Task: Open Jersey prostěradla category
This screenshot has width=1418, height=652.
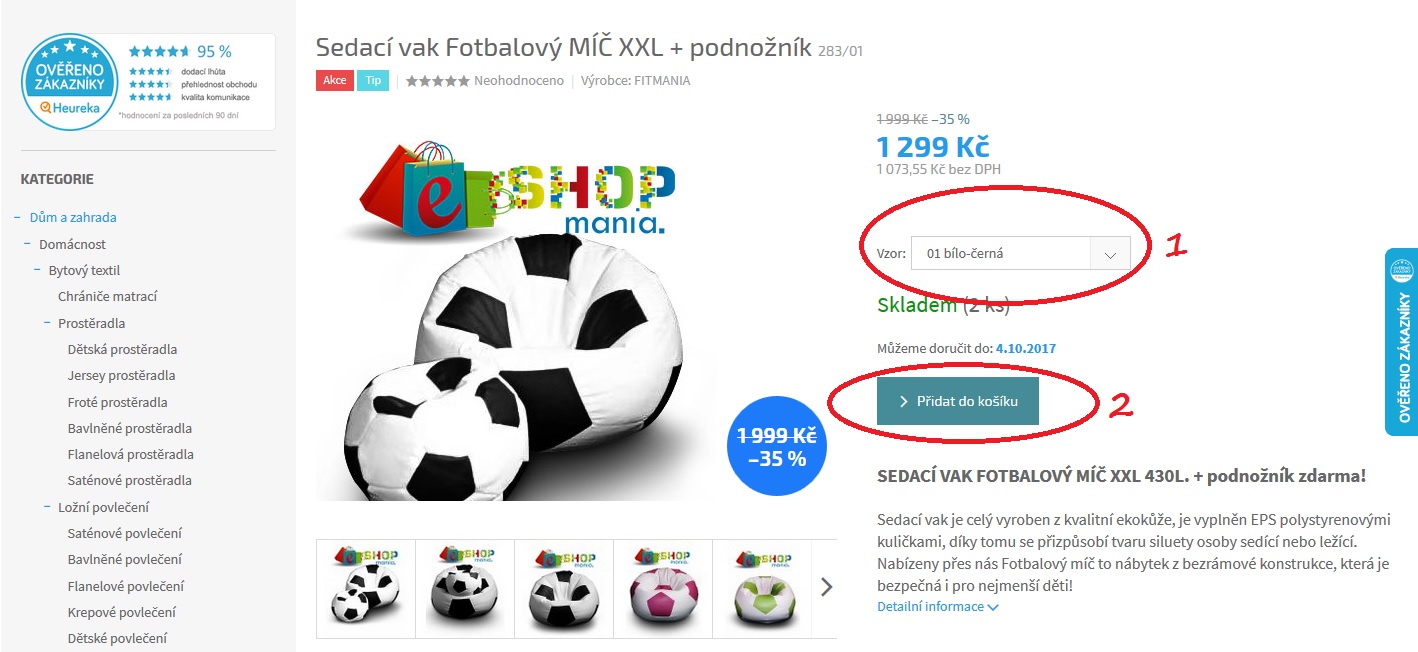Action: pos(121,376)
